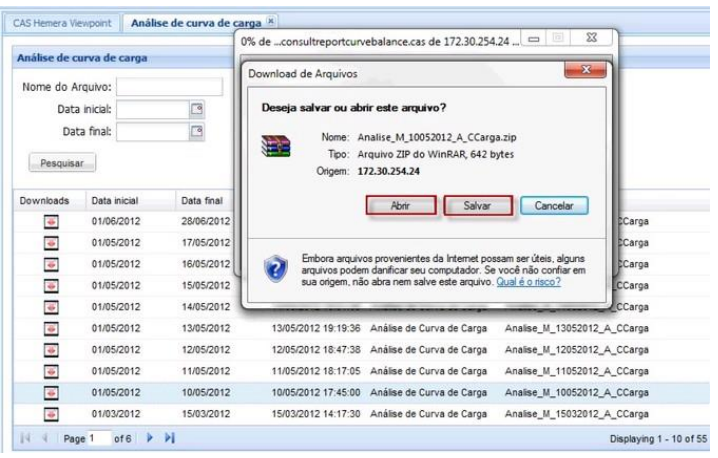Click the Abrir button
The height and width of the screenshot is (458, 718).
point(400,205)
